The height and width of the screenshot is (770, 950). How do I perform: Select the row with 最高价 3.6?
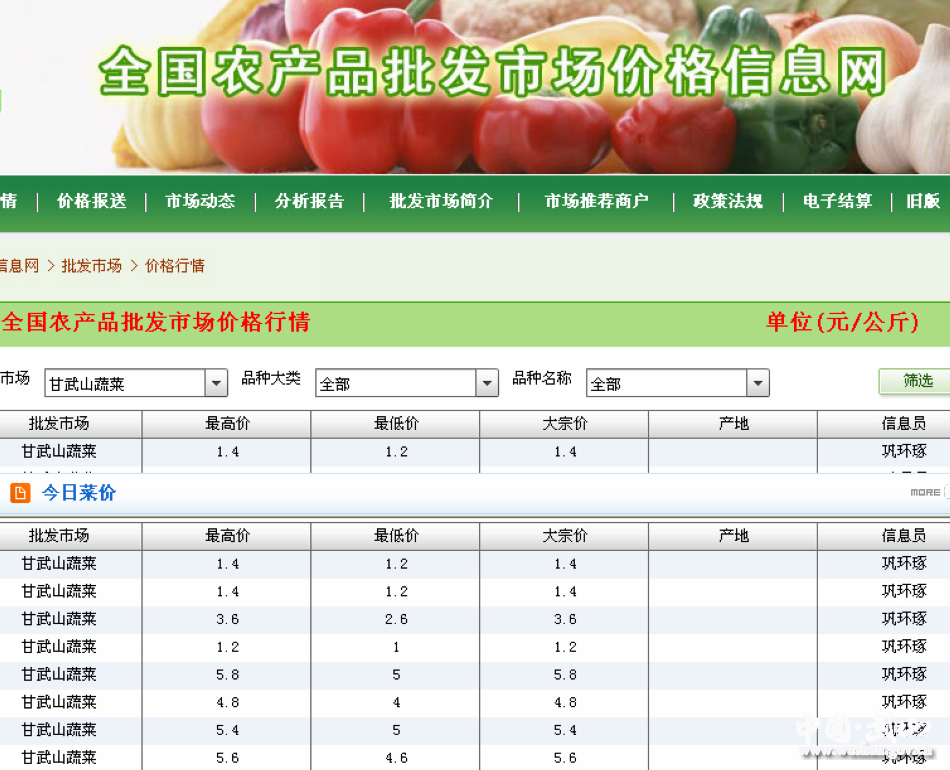[x=227, y=619]
